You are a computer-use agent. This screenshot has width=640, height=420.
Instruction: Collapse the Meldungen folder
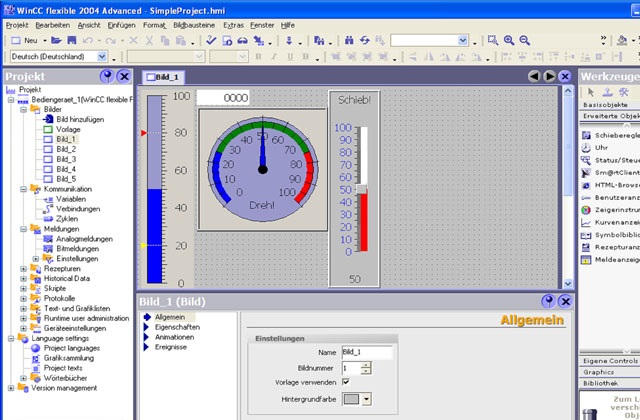[23, 229]
